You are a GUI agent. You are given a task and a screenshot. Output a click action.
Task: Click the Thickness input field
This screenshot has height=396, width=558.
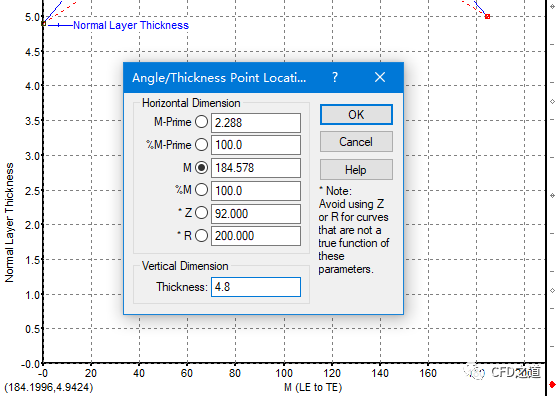(x=256, y=287)
